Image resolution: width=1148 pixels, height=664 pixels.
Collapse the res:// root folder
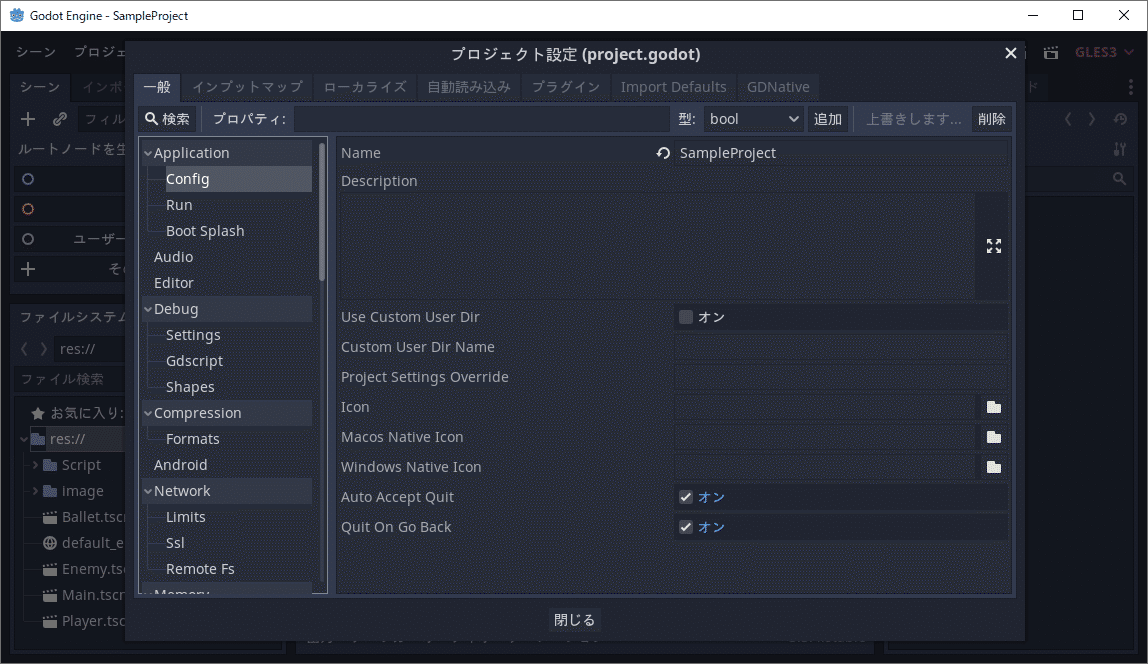pyautogui.click(x=24, y=439)
